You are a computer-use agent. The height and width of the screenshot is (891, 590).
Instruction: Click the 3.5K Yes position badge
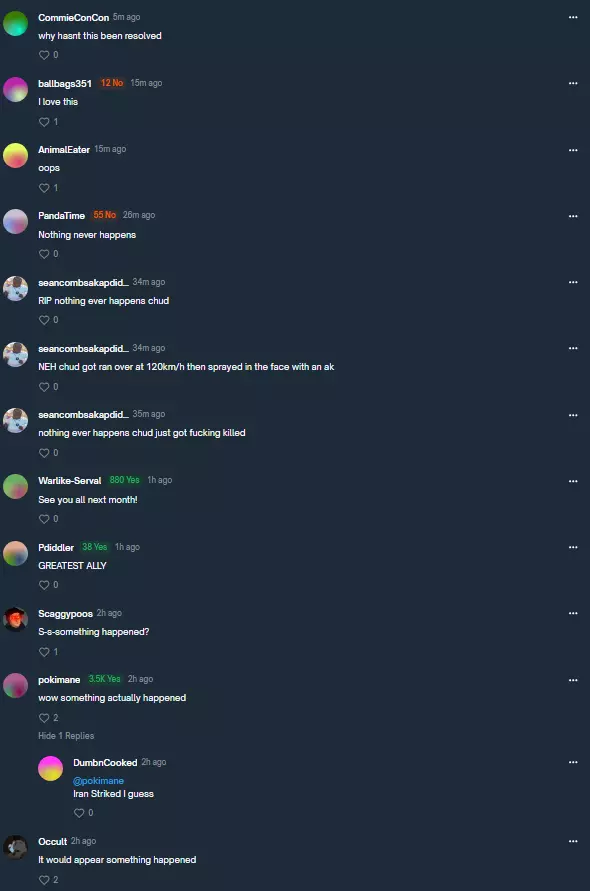click(x=105, y=679)
